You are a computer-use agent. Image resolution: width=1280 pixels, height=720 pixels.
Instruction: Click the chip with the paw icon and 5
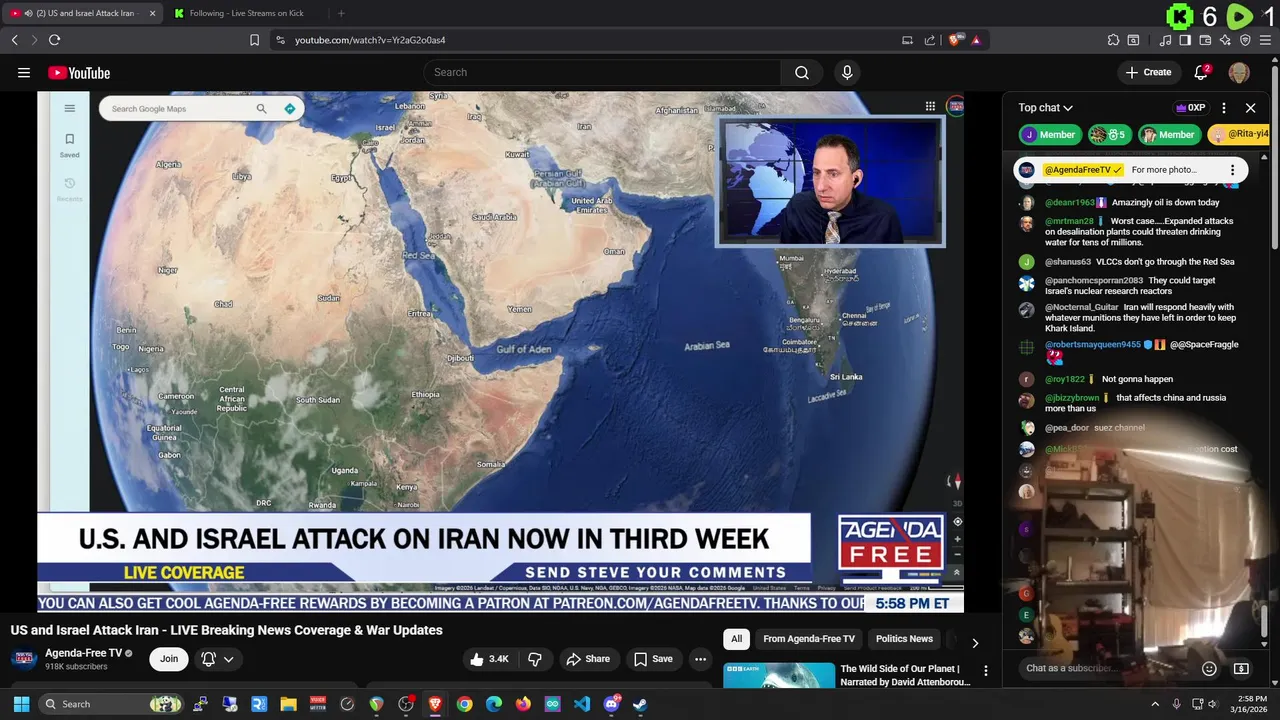[1108, 134]
